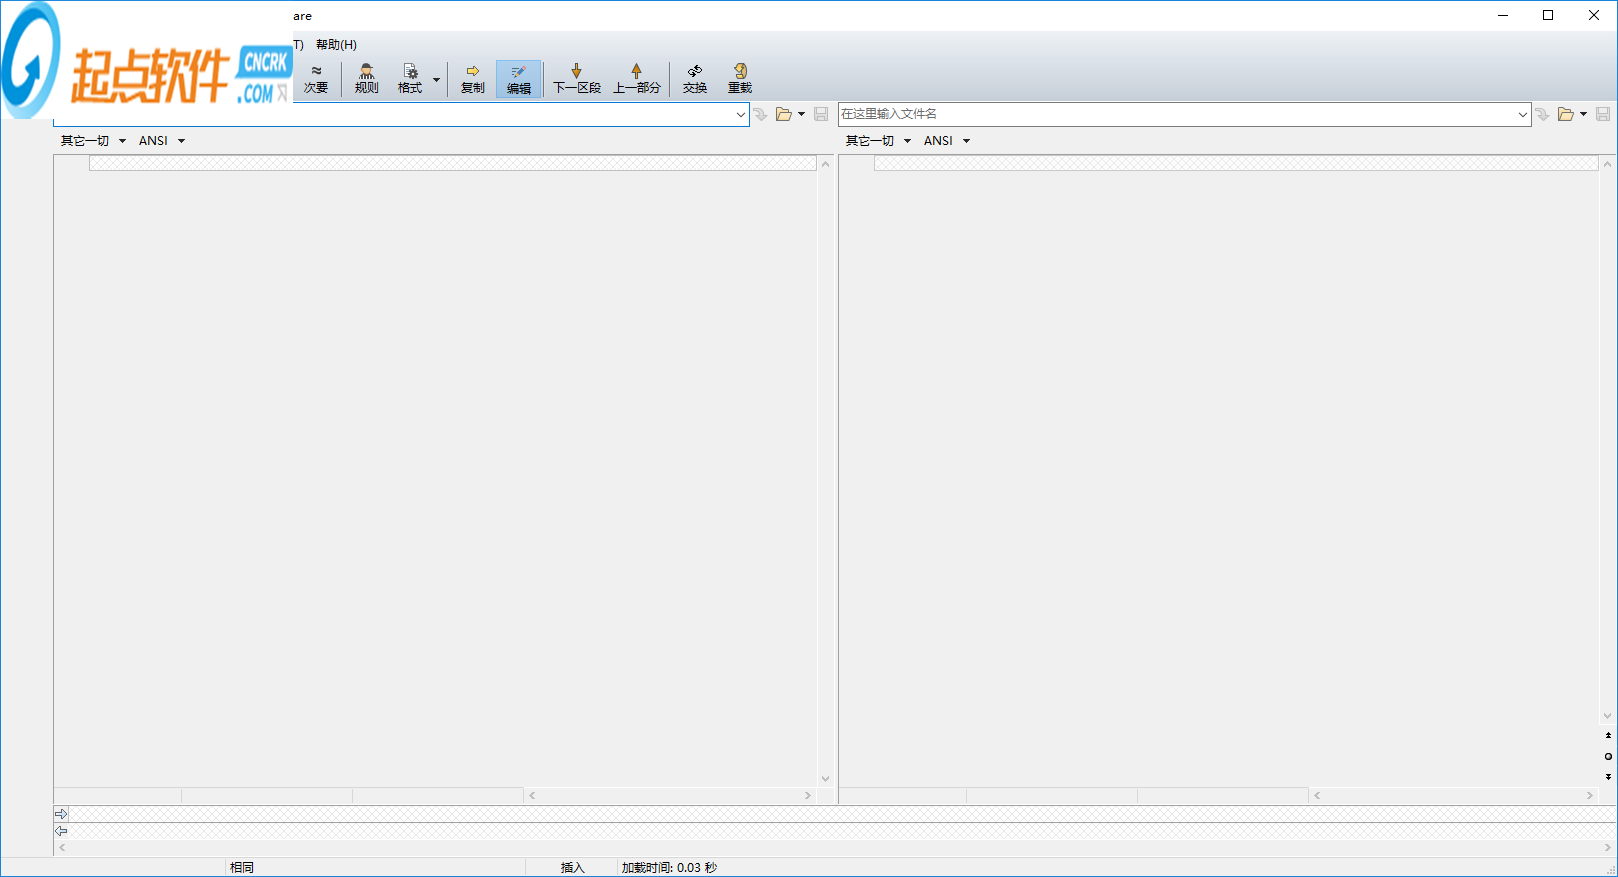
Task: Click the left pane scroll-down arrow
Action: pyautogui.click(x=825, y=779)
